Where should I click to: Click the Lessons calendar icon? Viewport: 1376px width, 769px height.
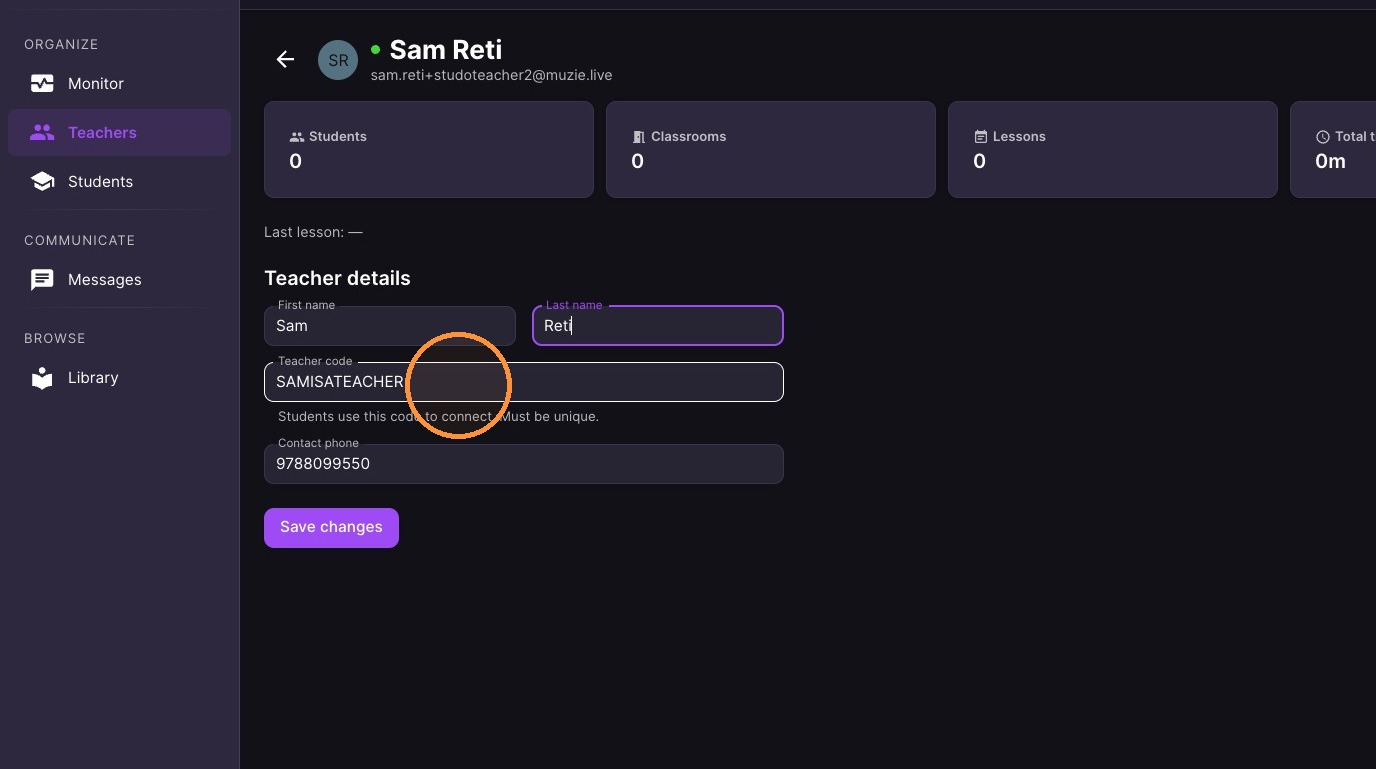click(x=981, y=136)
